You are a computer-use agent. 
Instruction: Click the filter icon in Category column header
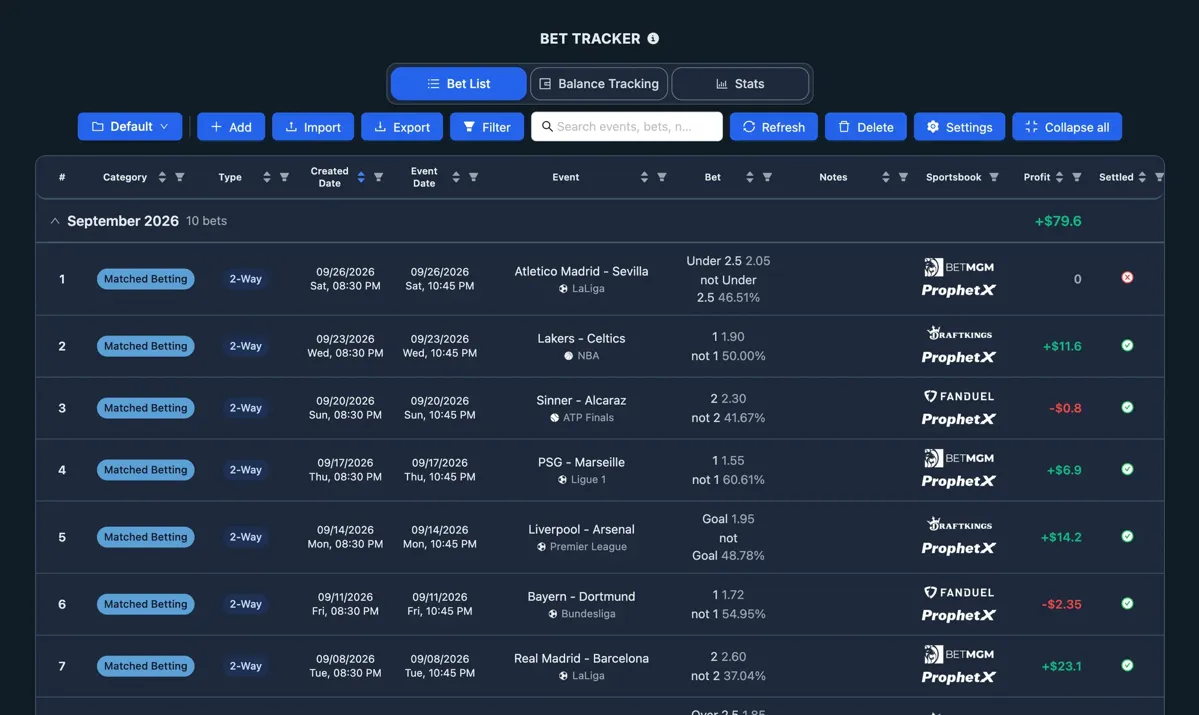(180, 177)
